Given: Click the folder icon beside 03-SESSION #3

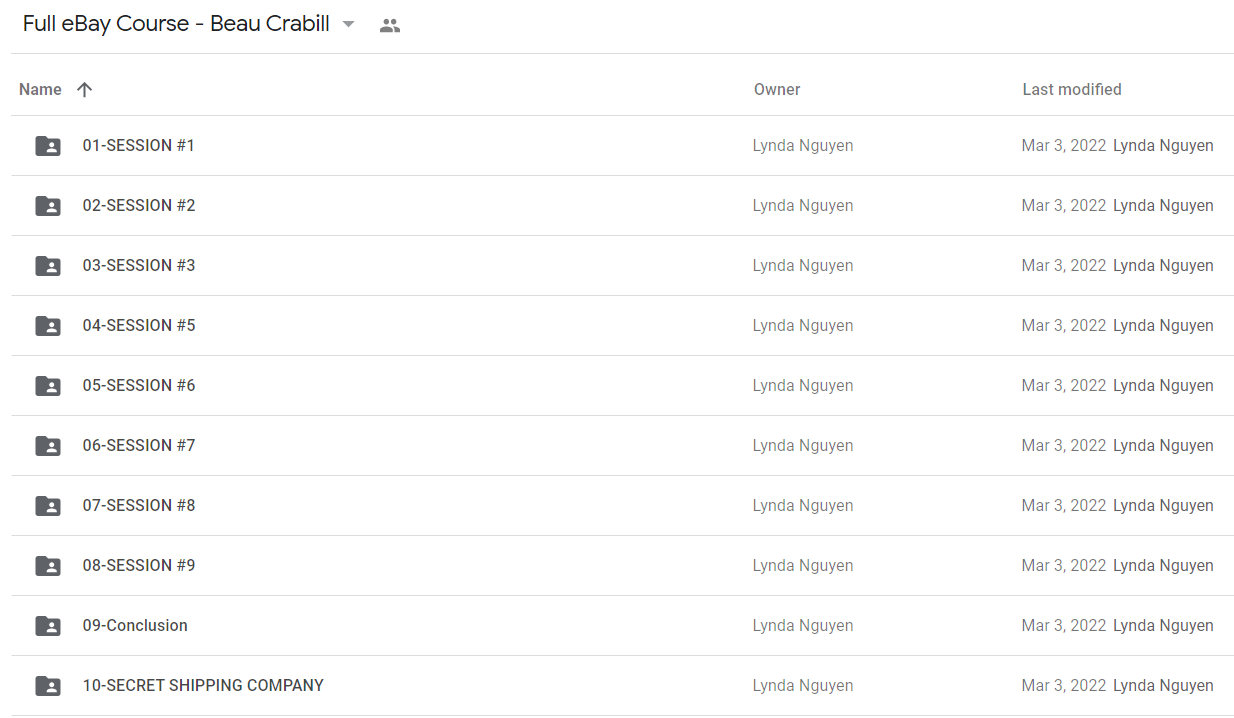Looking at the screenshot, I should [x=48, y=266].
